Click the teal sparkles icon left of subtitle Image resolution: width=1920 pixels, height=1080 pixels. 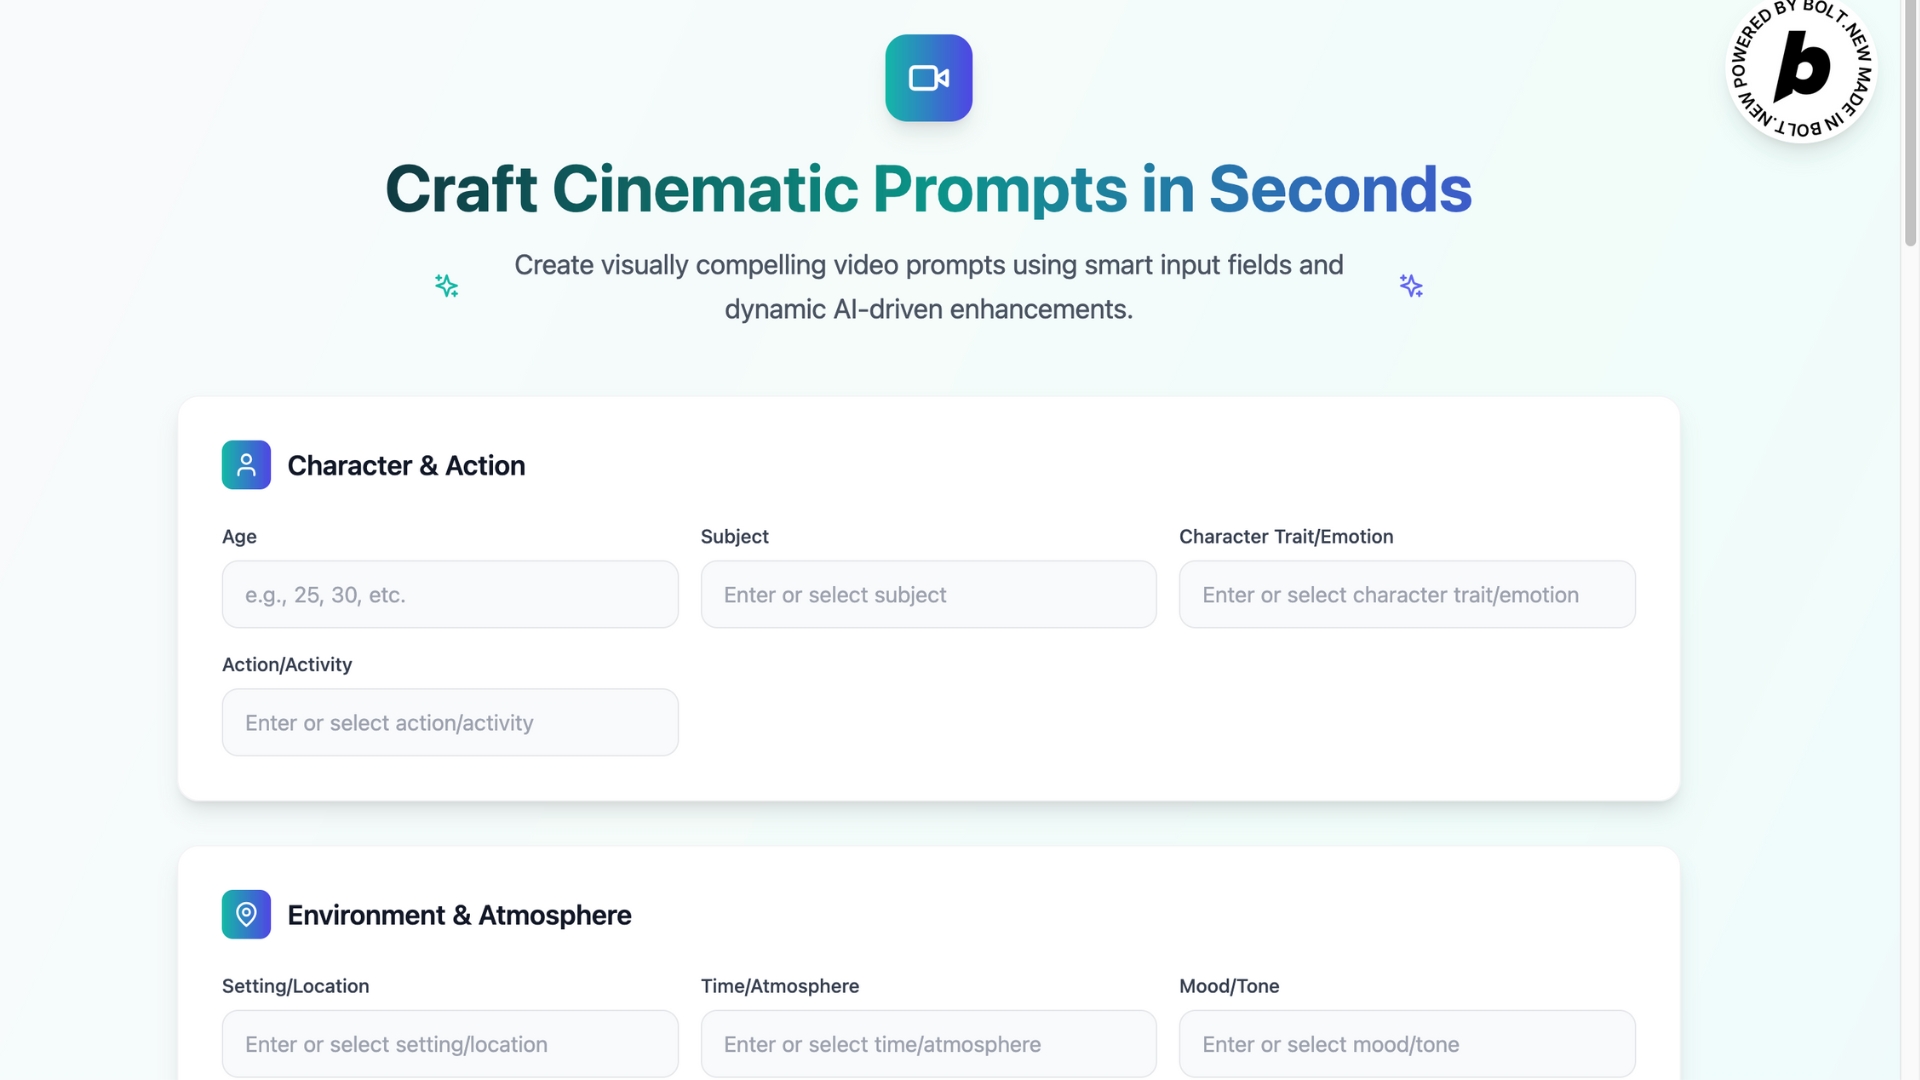[446, 286]
